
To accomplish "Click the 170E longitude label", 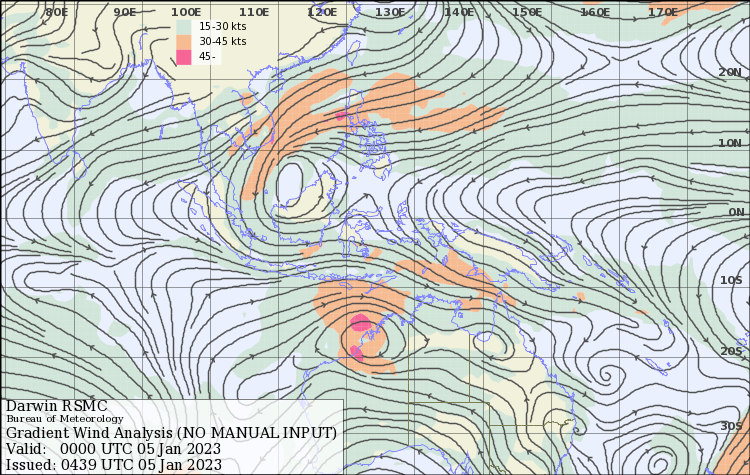I will (663, 12).
